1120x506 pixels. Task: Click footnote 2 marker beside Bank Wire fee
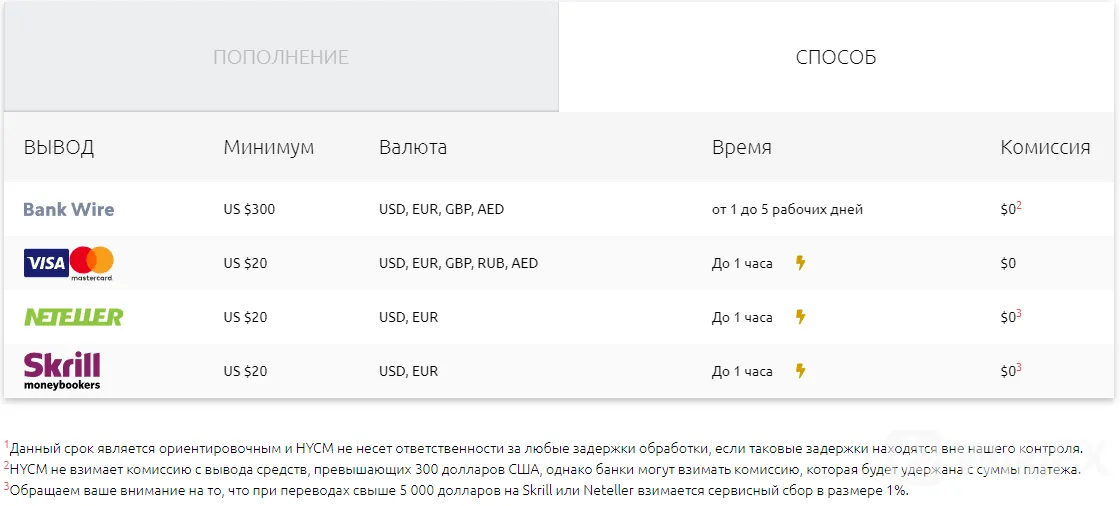tap(1019, 206)
